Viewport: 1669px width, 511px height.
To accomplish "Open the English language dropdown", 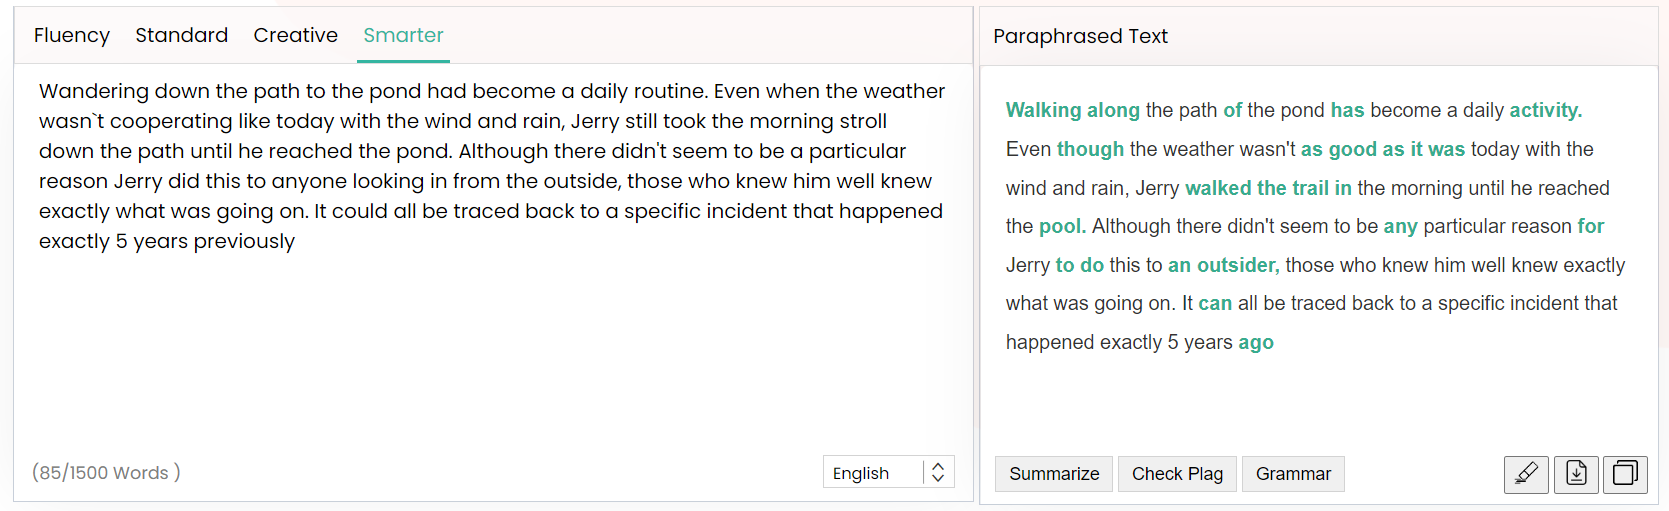I will coord(872,473).
